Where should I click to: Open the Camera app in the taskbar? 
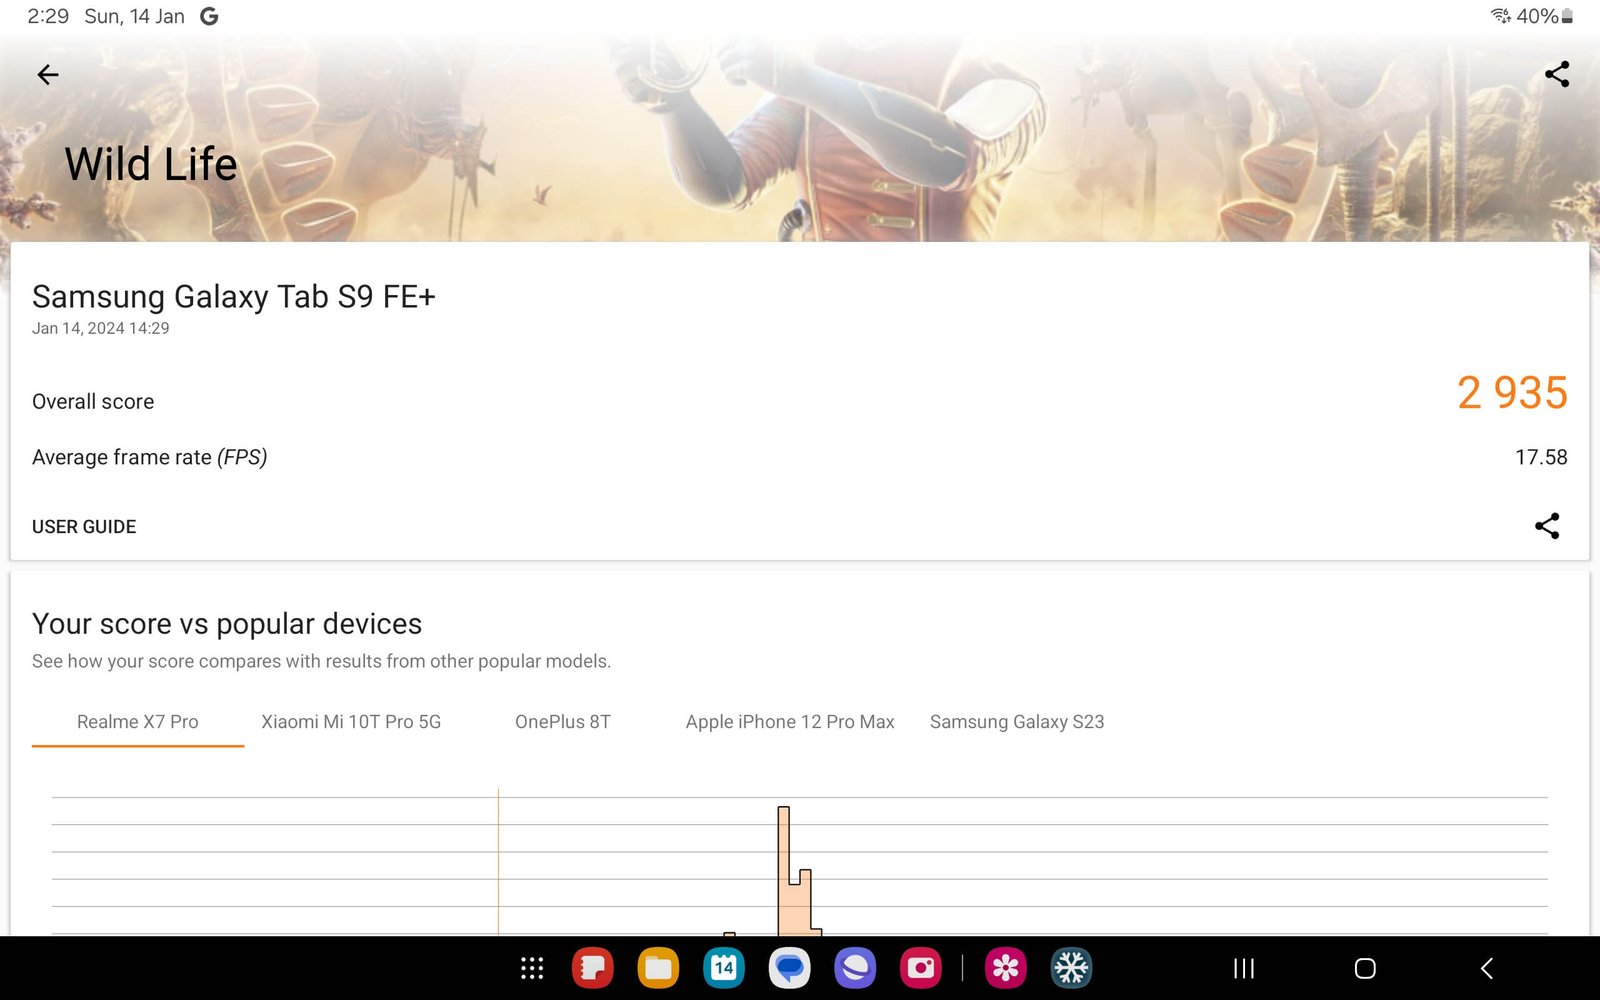point(920,968)
